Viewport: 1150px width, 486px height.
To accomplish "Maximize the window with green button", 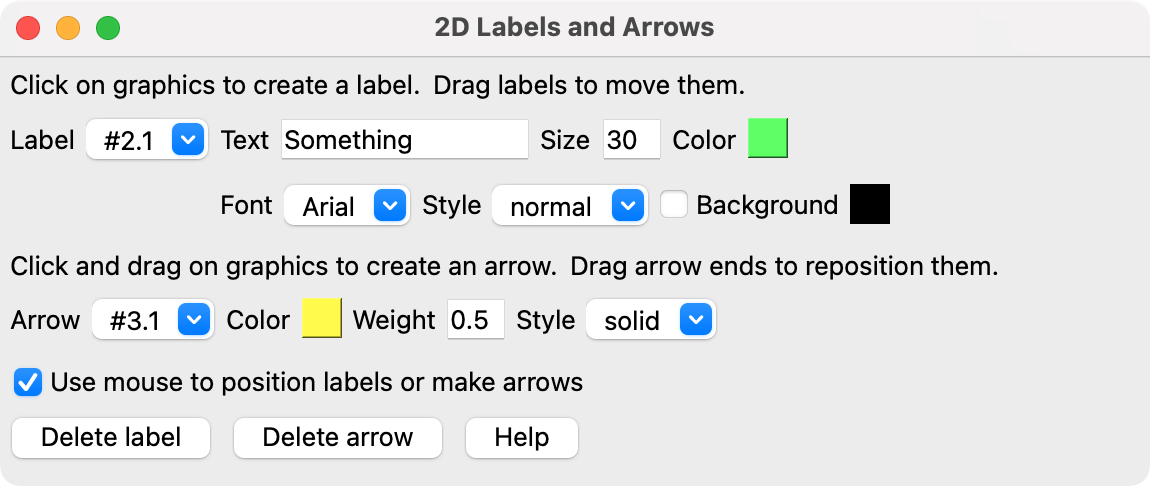I will pos(108,27).
